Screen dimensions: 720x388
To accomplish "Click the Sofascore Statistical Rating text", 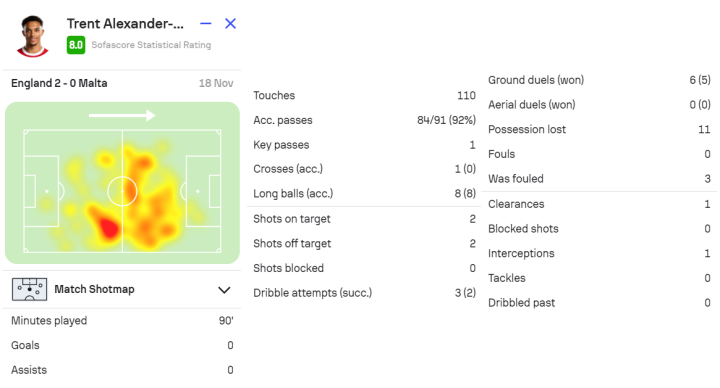I will coord(151,45).
